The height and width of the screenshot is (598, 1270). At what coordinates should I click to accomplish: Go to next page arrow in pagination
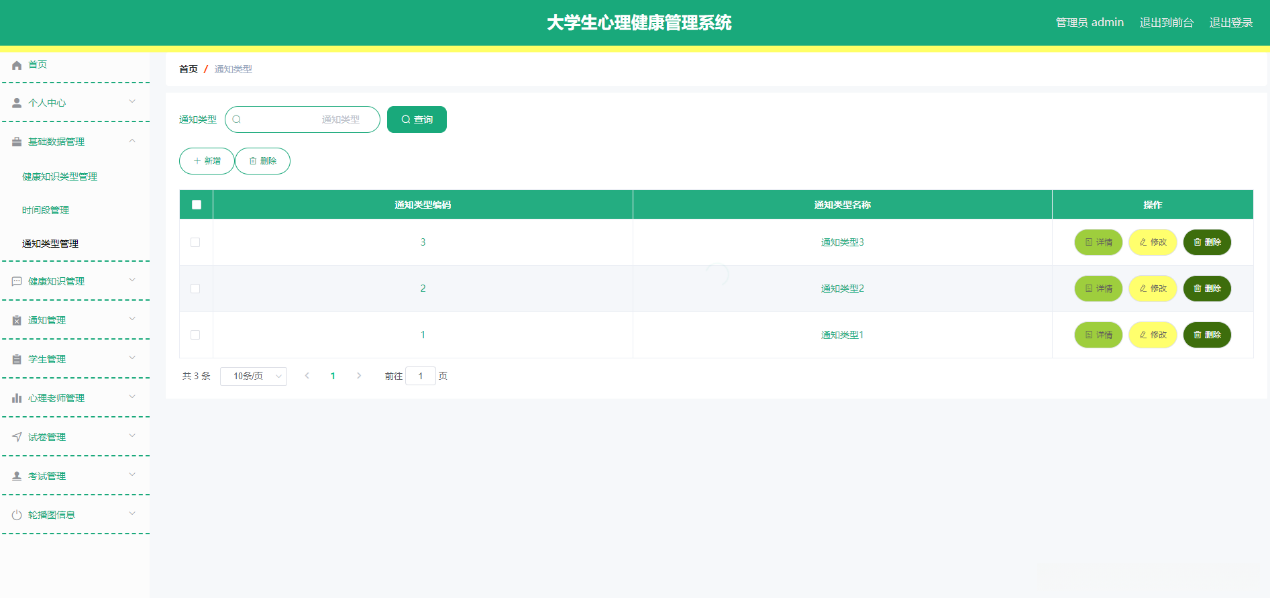(x=359, y=376)
